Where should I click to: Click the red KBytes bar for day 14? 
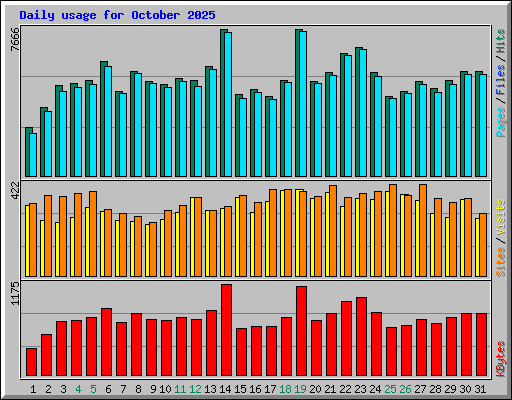(x=226, y=330)
